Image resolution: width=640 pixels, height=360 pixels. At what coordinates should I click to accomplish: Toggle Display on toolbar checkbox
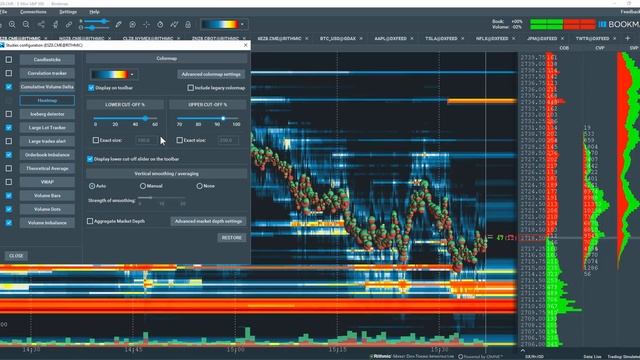click(x=91, y=88)
